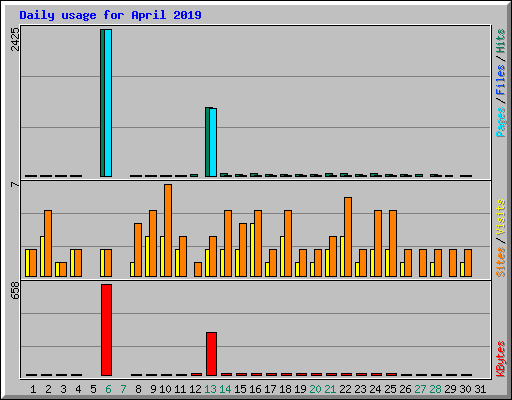Viewport: 512px width, 400px height.
Task: Click the red "KBytes" legend label
Action: click(501, 359)
